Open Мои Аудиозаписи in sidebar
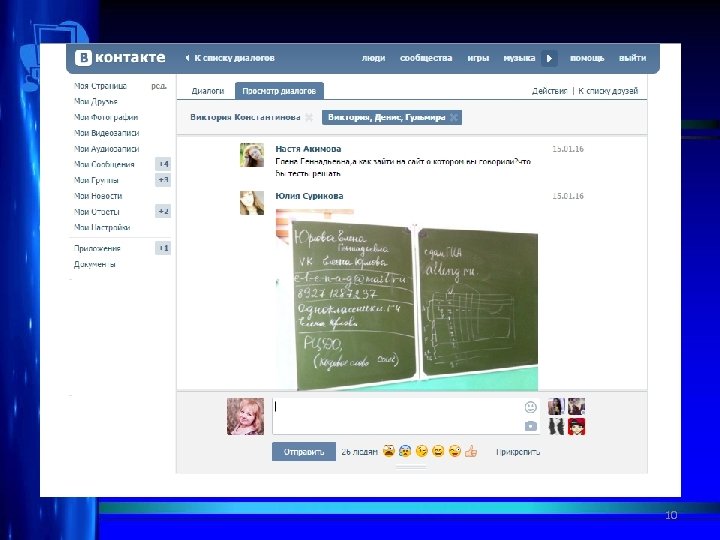 [x=107, y=149]
